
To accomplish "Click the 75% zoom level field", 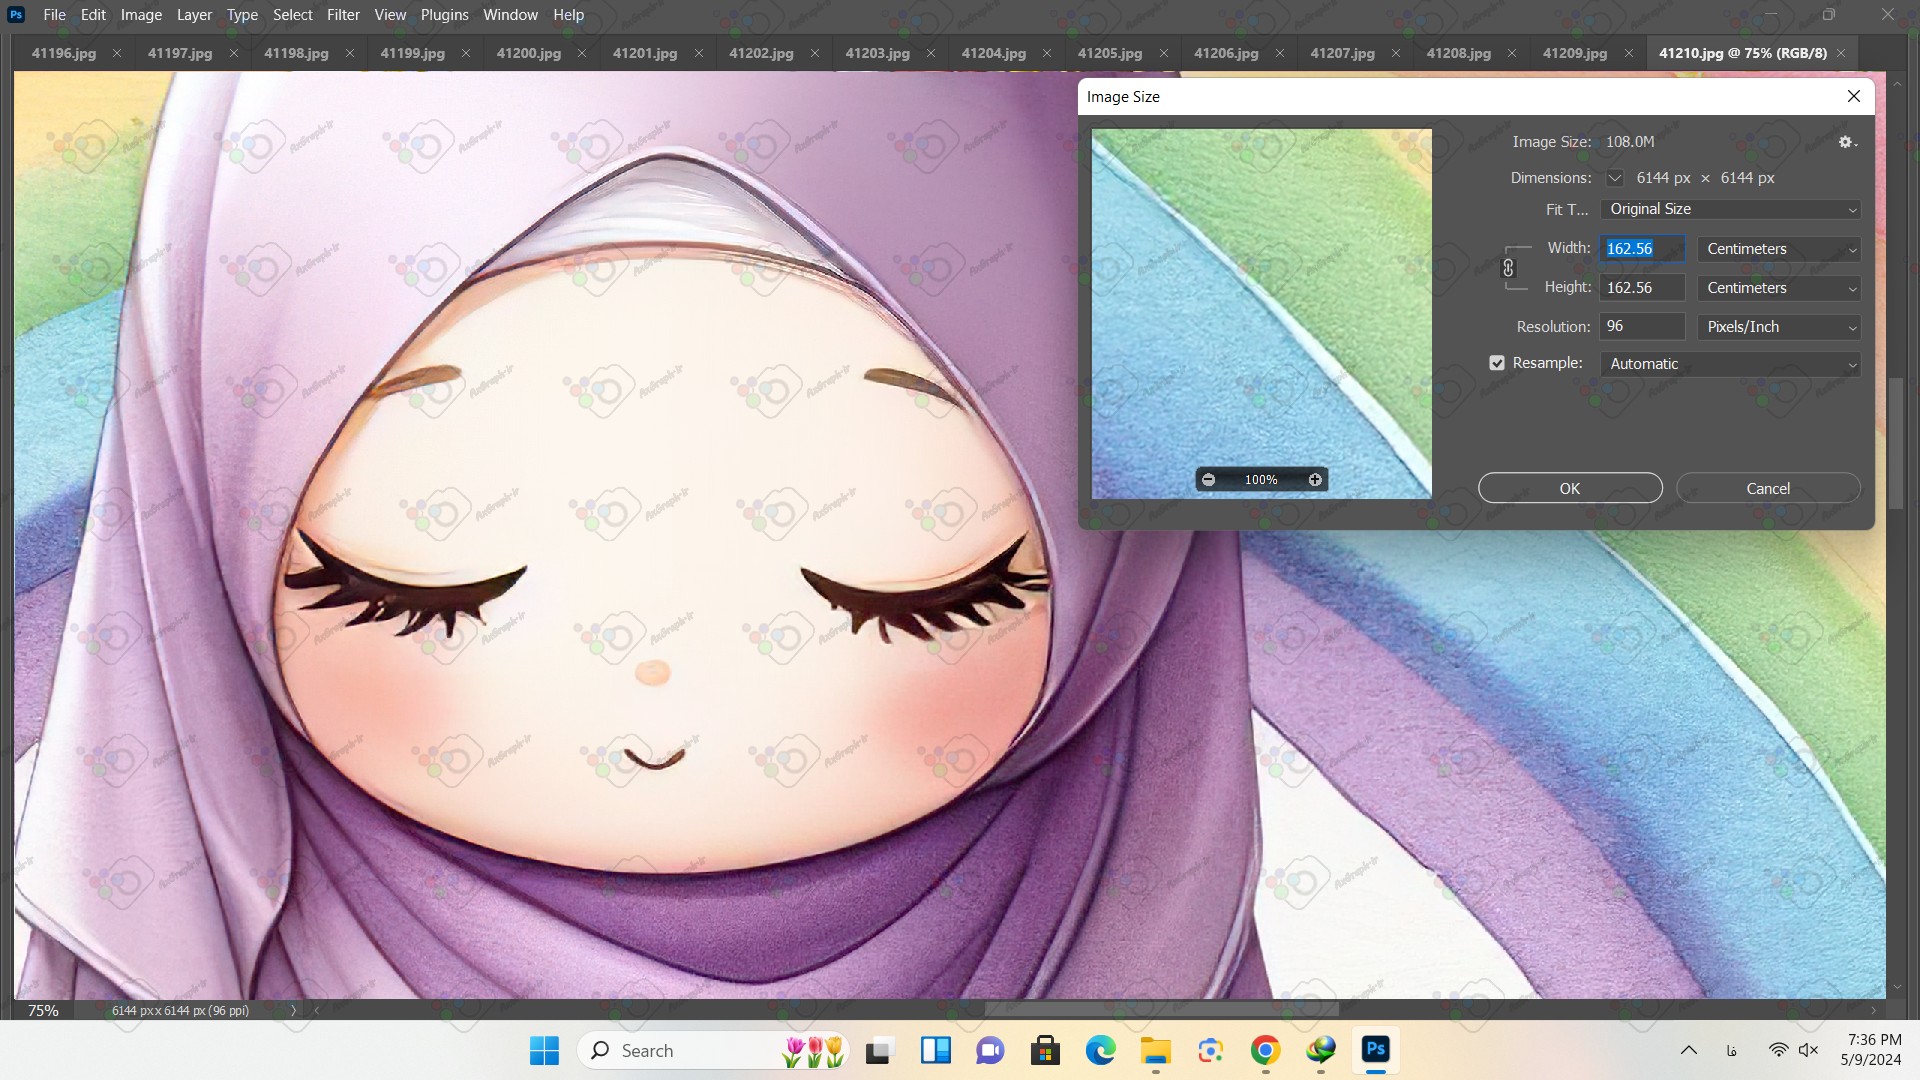I will click(x=43, y=1010).
